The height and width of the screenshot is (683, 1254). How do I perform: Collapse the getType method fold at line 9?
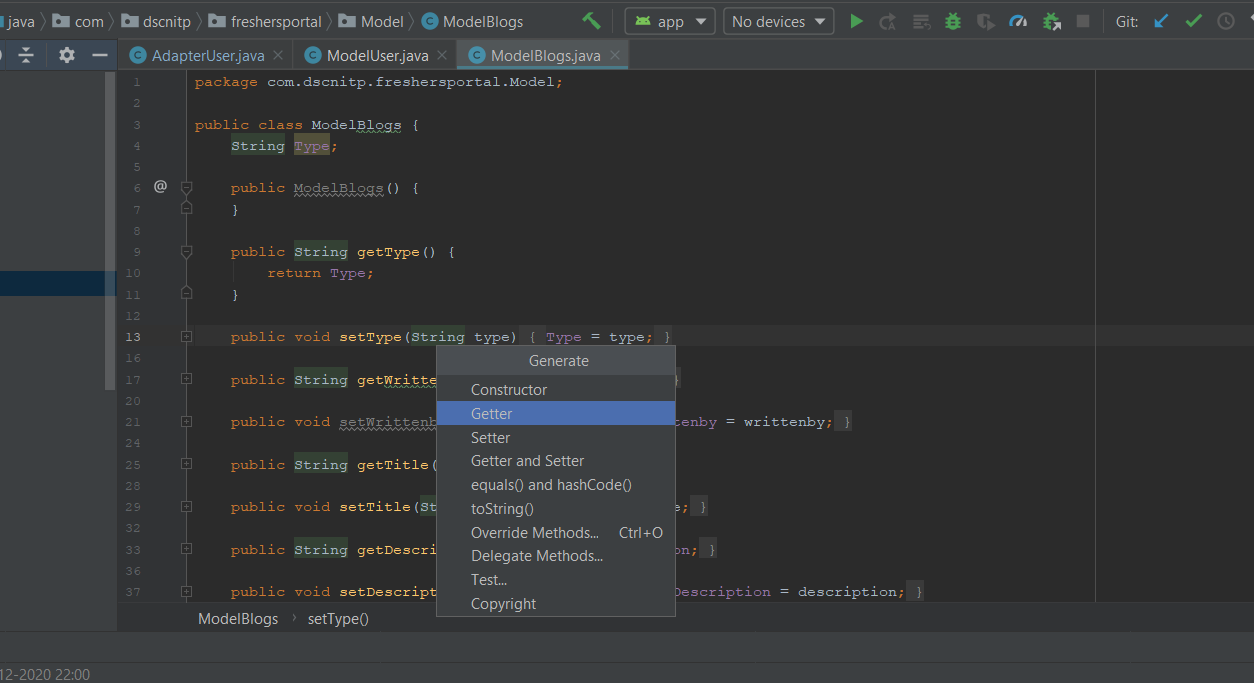186,252
